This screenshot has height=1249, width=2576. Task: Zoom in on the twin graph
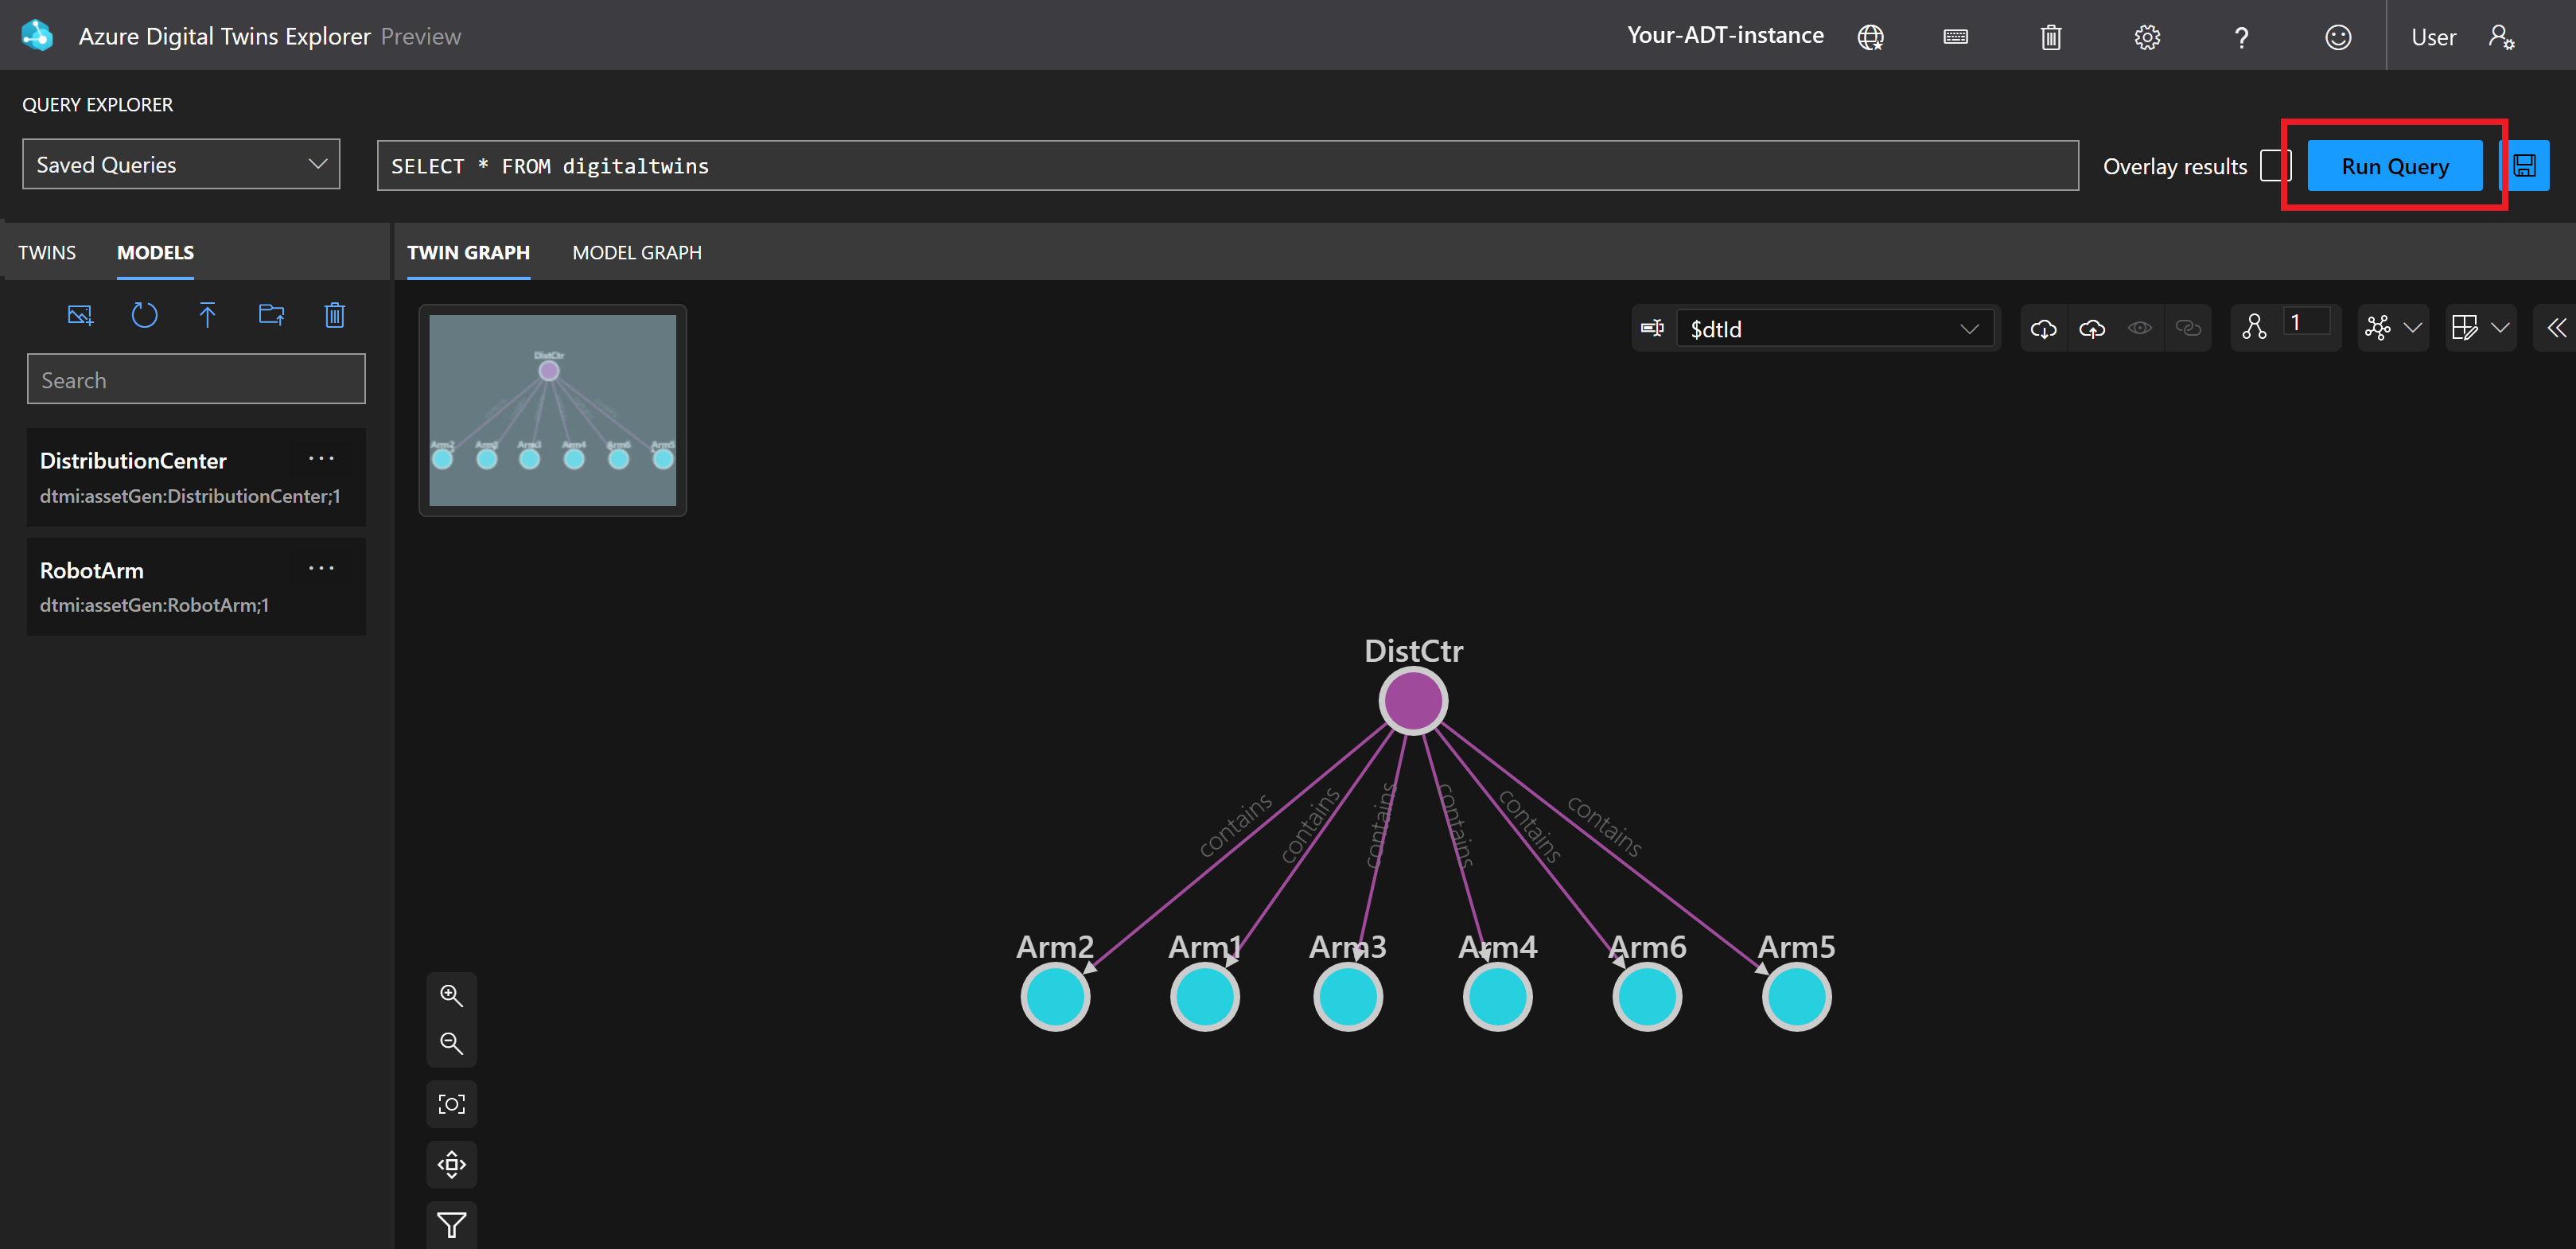pos(452,995)
